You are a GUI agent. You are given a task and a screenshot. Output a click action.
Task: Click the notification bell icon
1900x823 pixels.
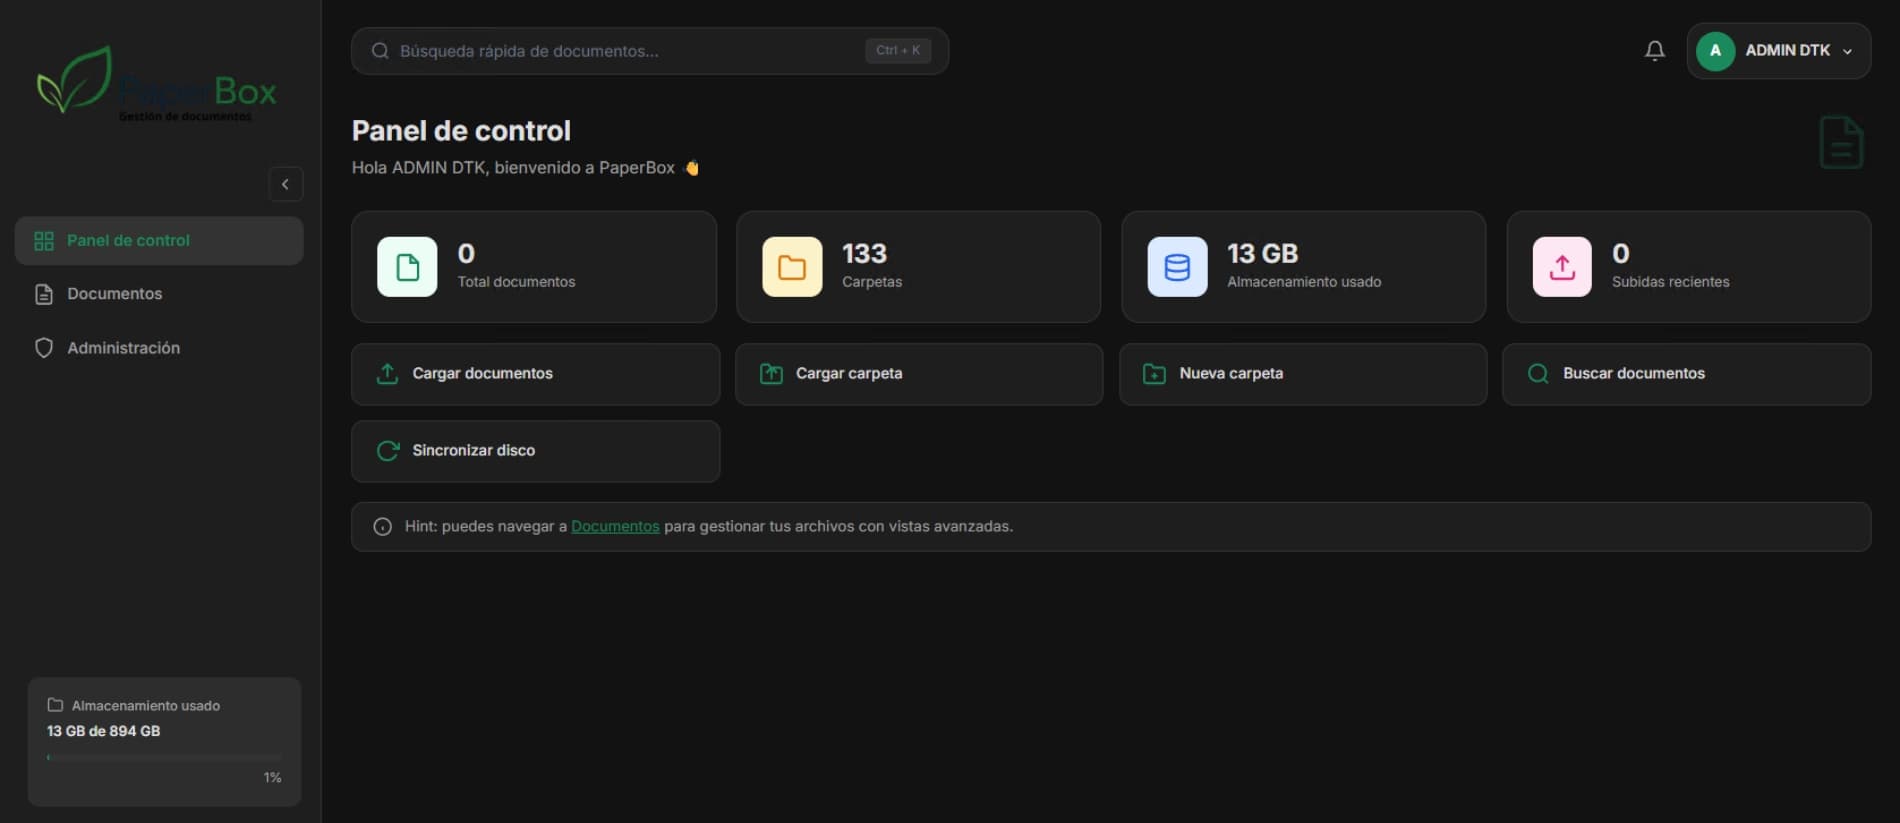point(1655,50)
